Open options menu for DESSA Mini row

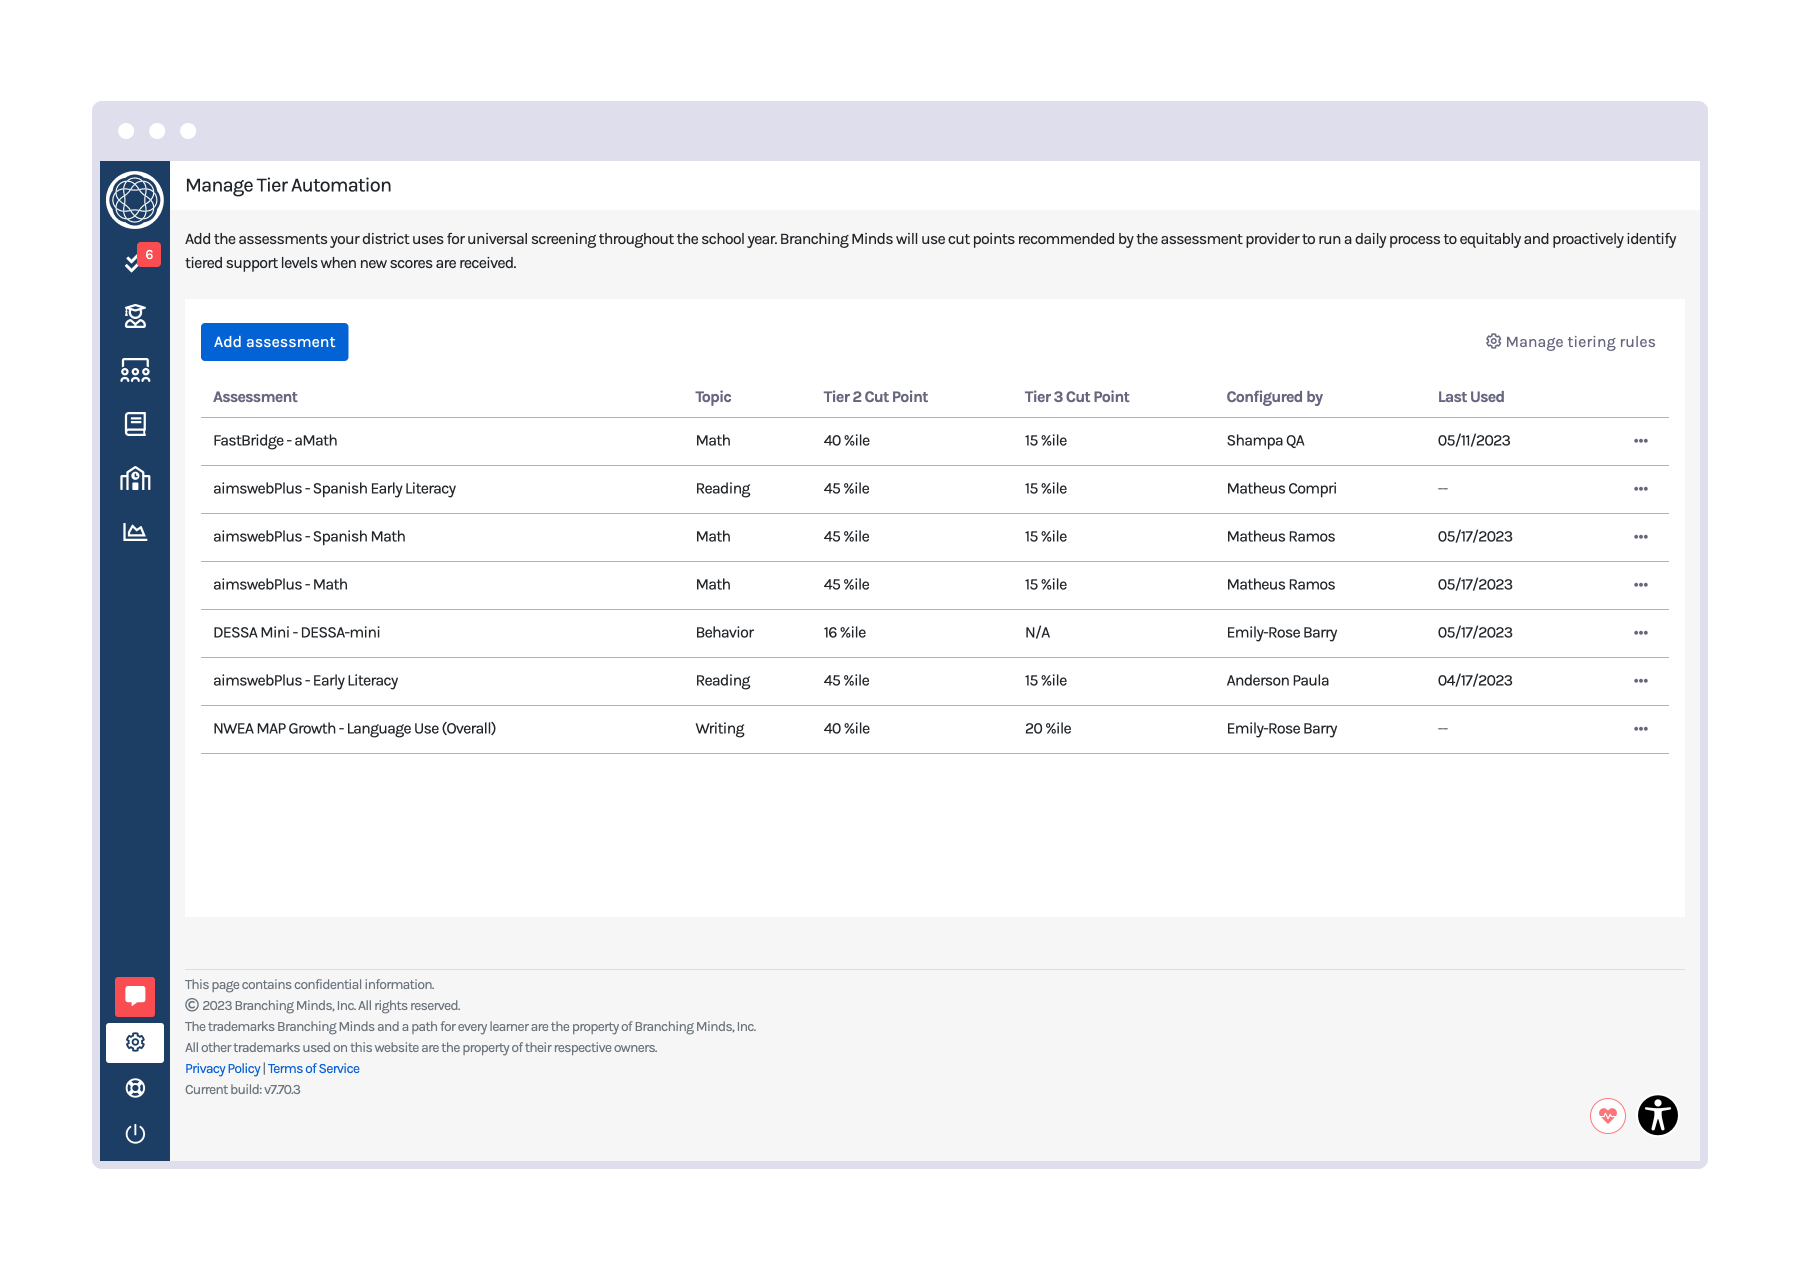click(x=1640, y=633)
